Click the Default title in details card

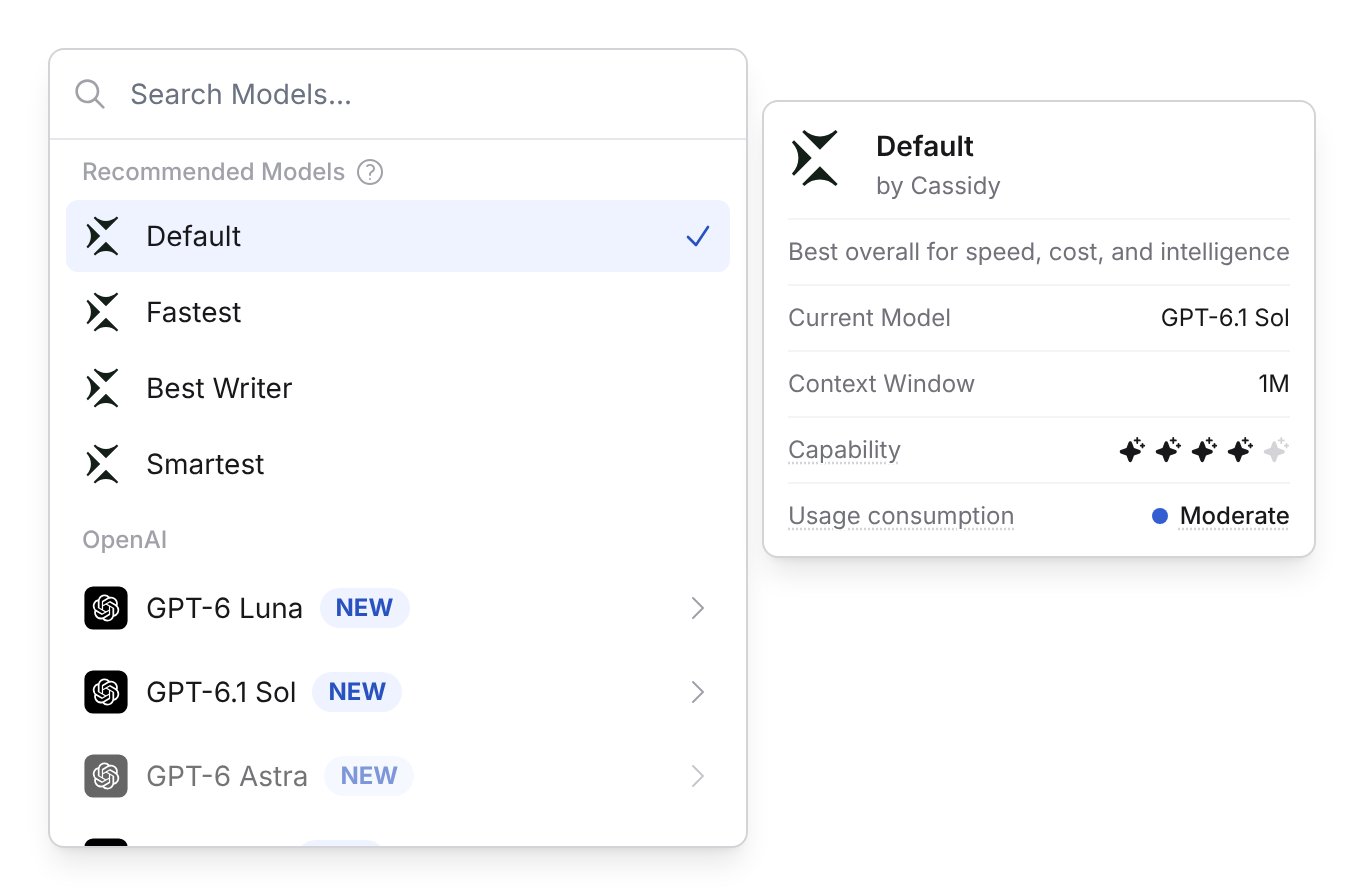click(x=925, y=146)
